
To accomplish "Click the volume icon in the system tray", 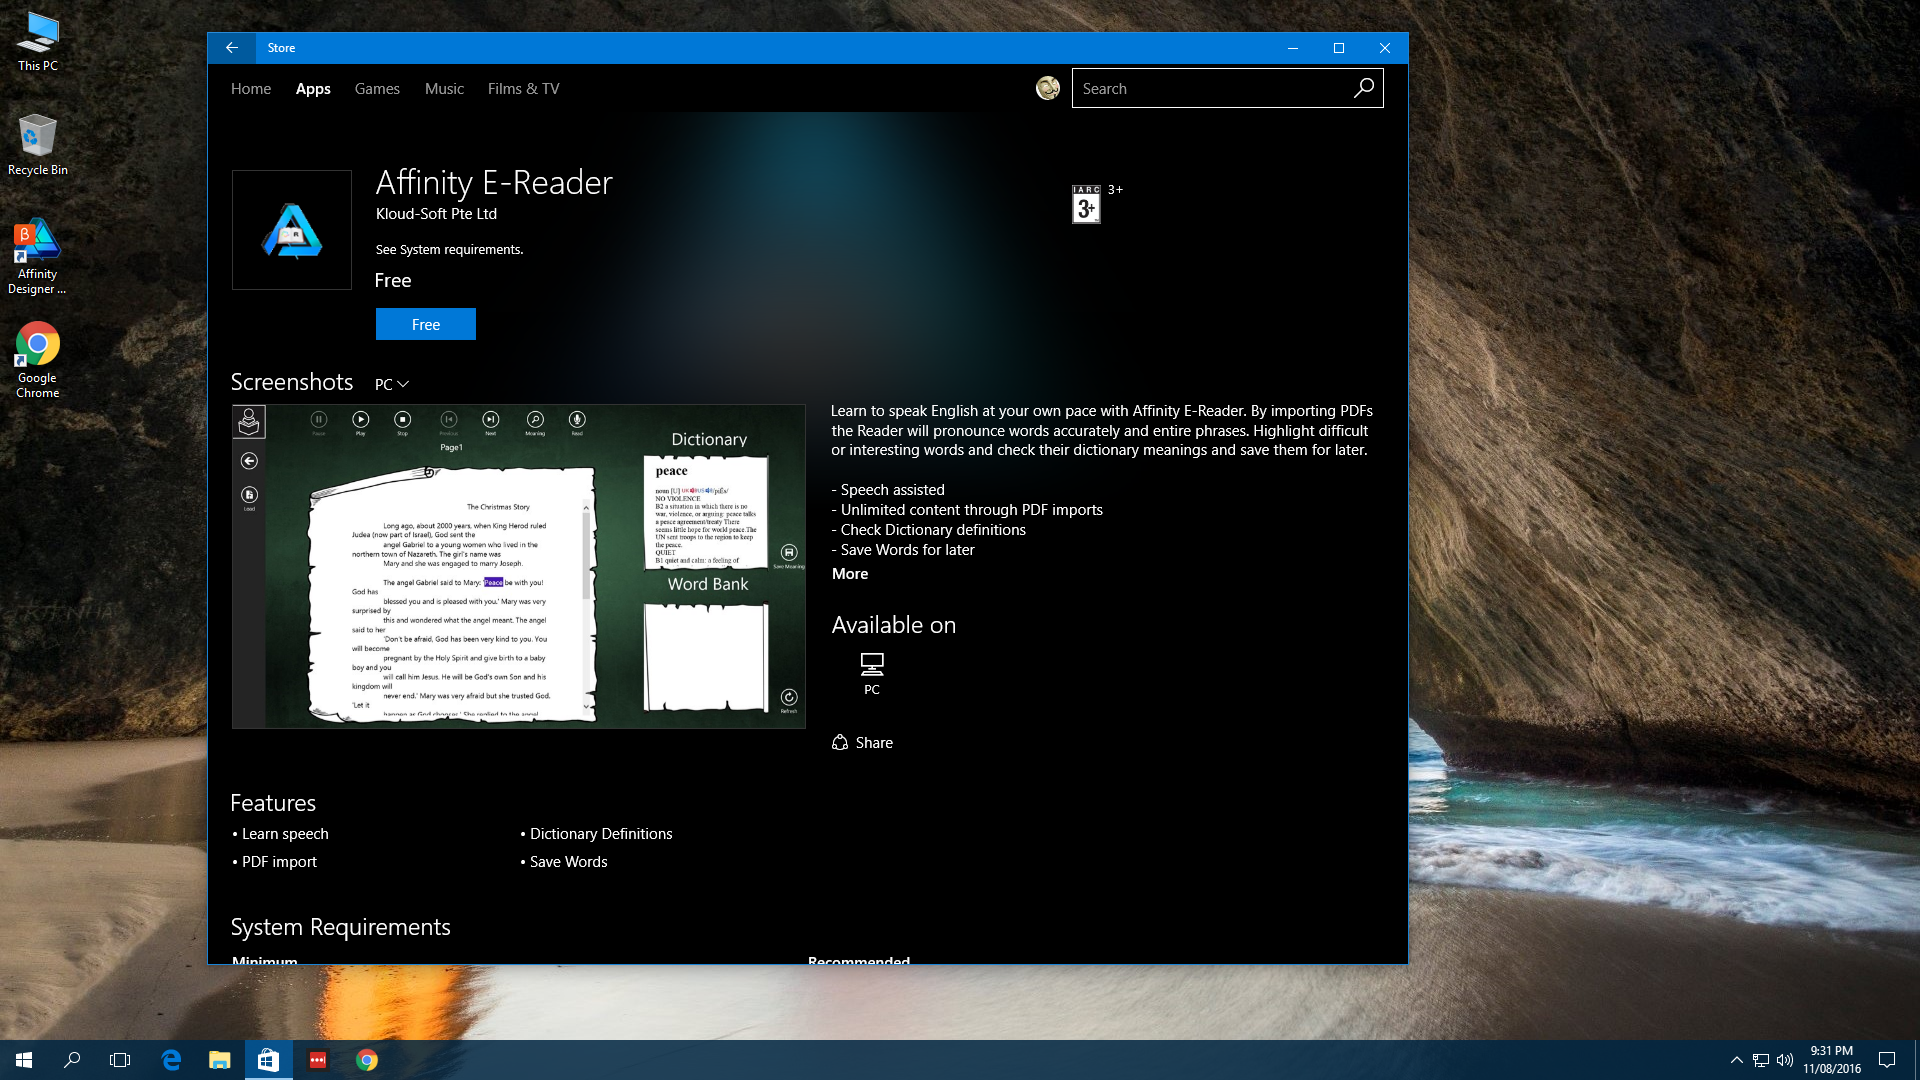I will pos(1785,1060).
